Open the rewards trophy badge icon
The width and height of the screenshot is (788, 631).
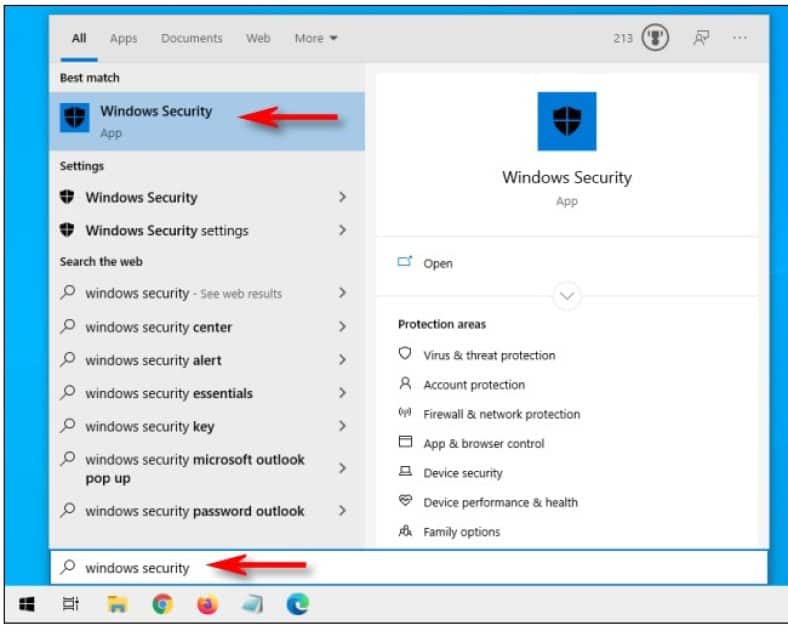655,38
